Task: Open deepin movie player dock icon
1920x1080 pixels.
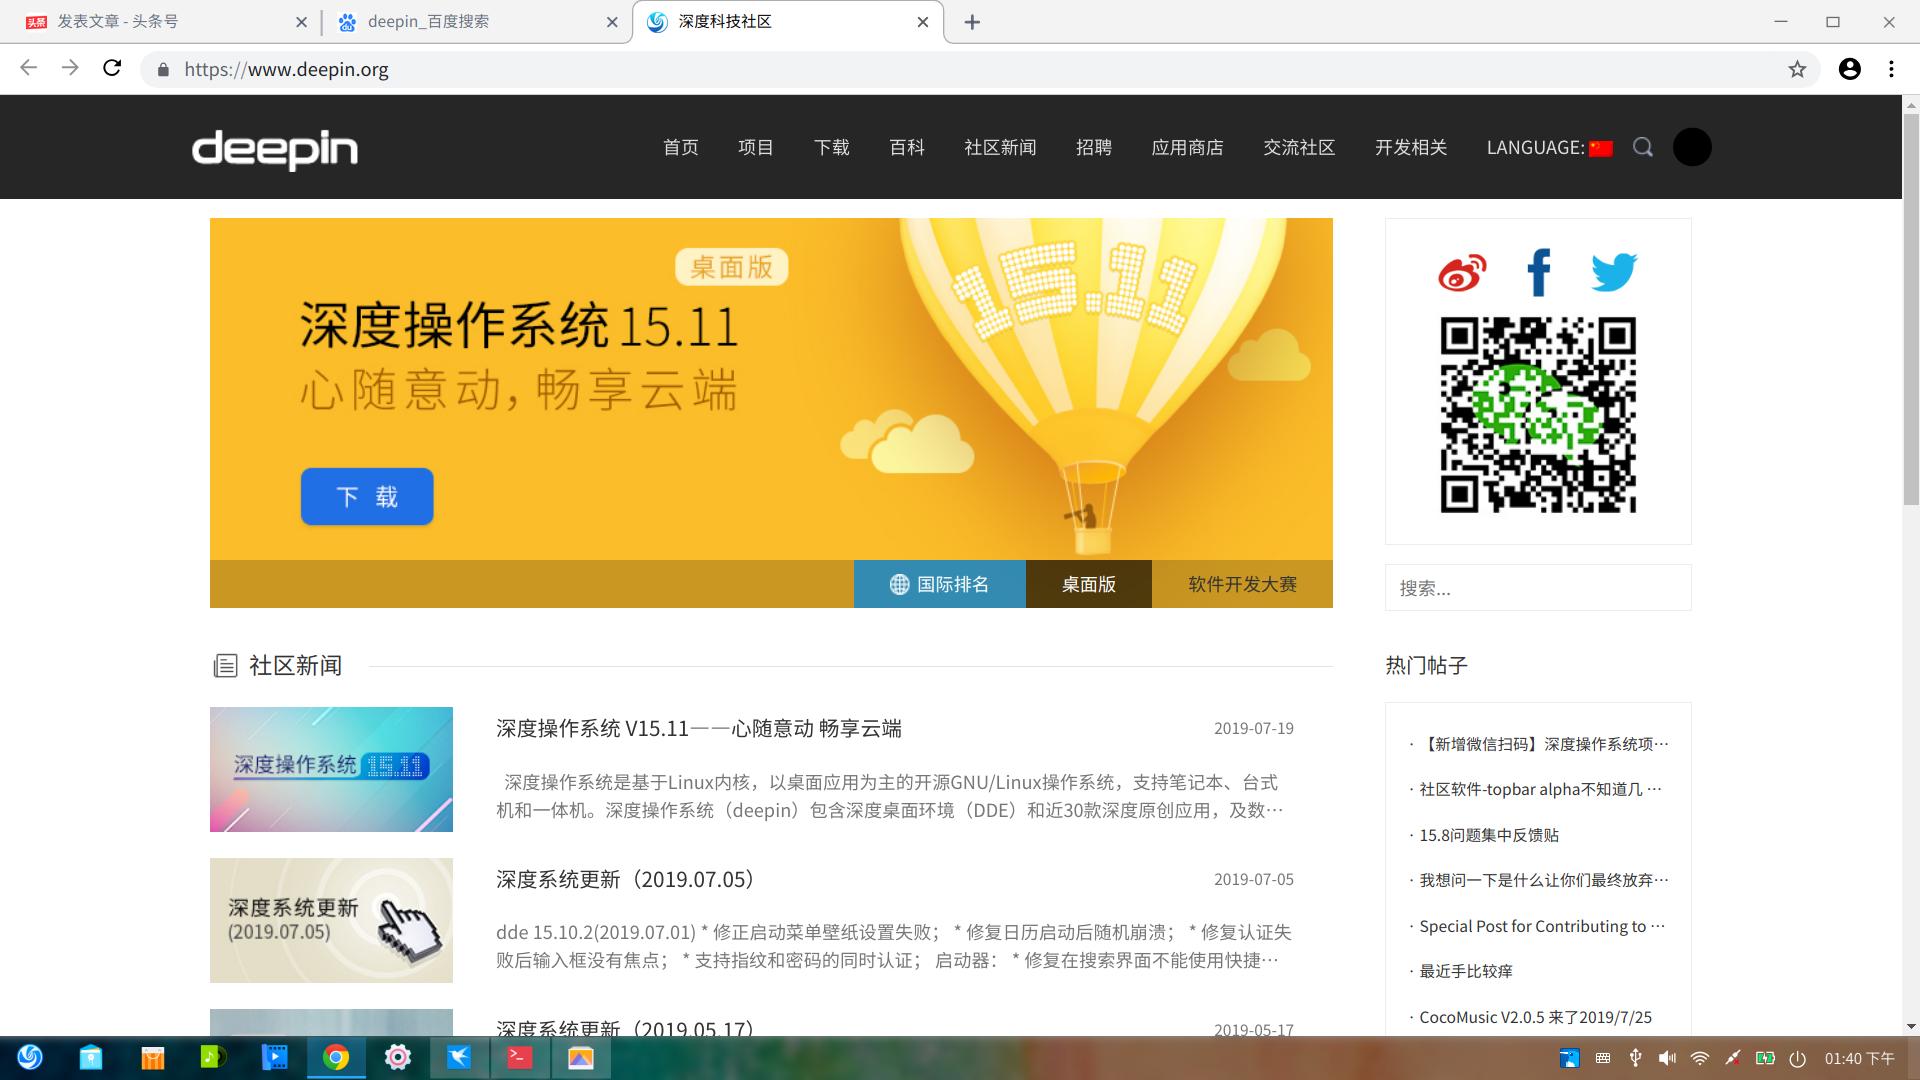Action: [x=274, y=1057]
